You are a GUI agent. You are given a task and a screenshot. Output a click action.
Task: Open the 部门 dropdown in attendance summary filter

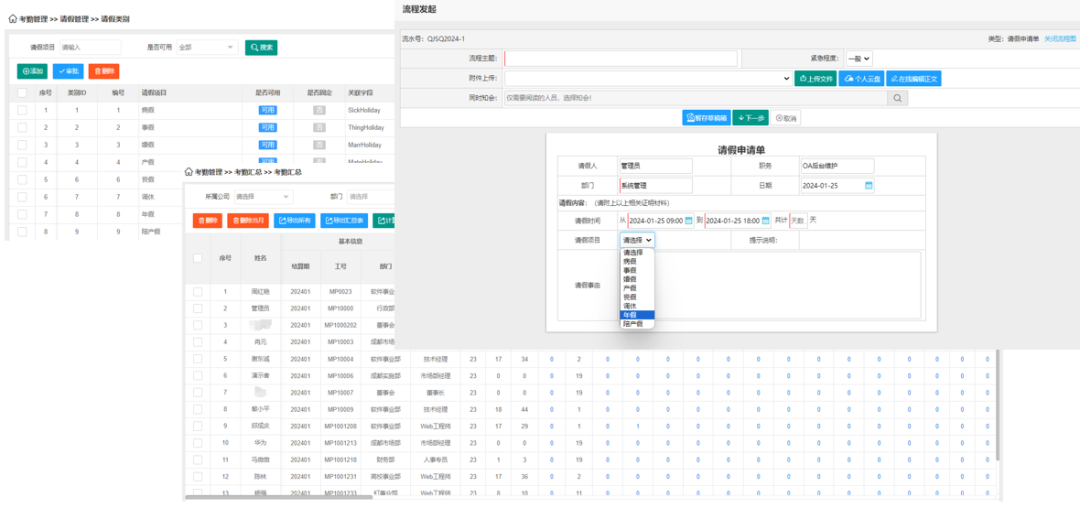coord(370,196)
